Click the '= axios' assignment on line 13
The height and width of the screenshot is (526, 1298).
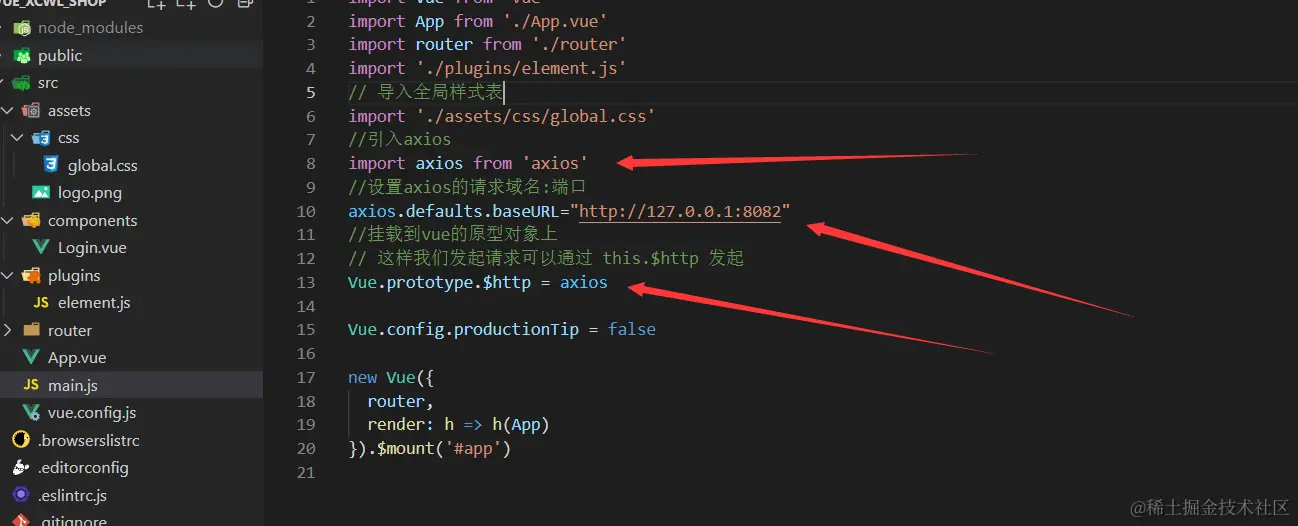[574, 282]
